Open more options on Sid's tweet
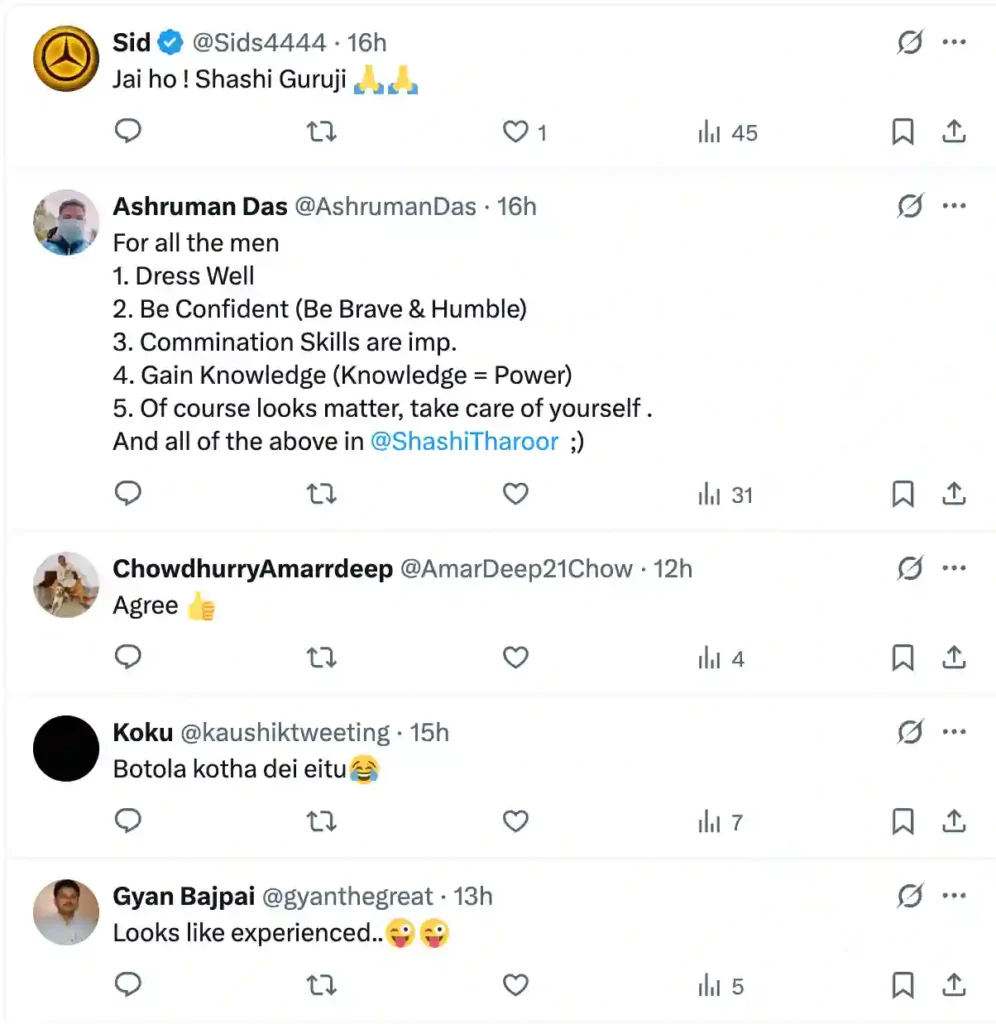 (954, 43)
